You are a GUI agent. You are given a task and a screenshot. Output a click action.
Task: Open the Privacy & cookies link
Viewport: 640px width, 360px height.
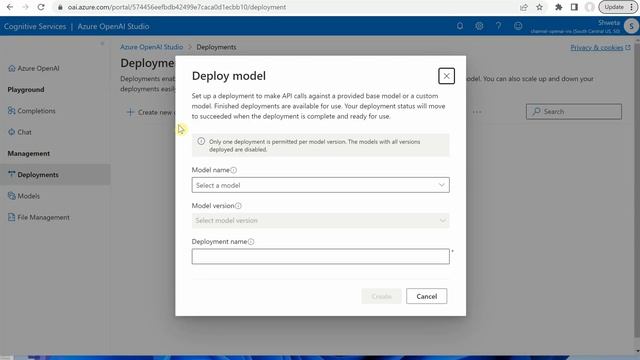(x=600, y=48)
